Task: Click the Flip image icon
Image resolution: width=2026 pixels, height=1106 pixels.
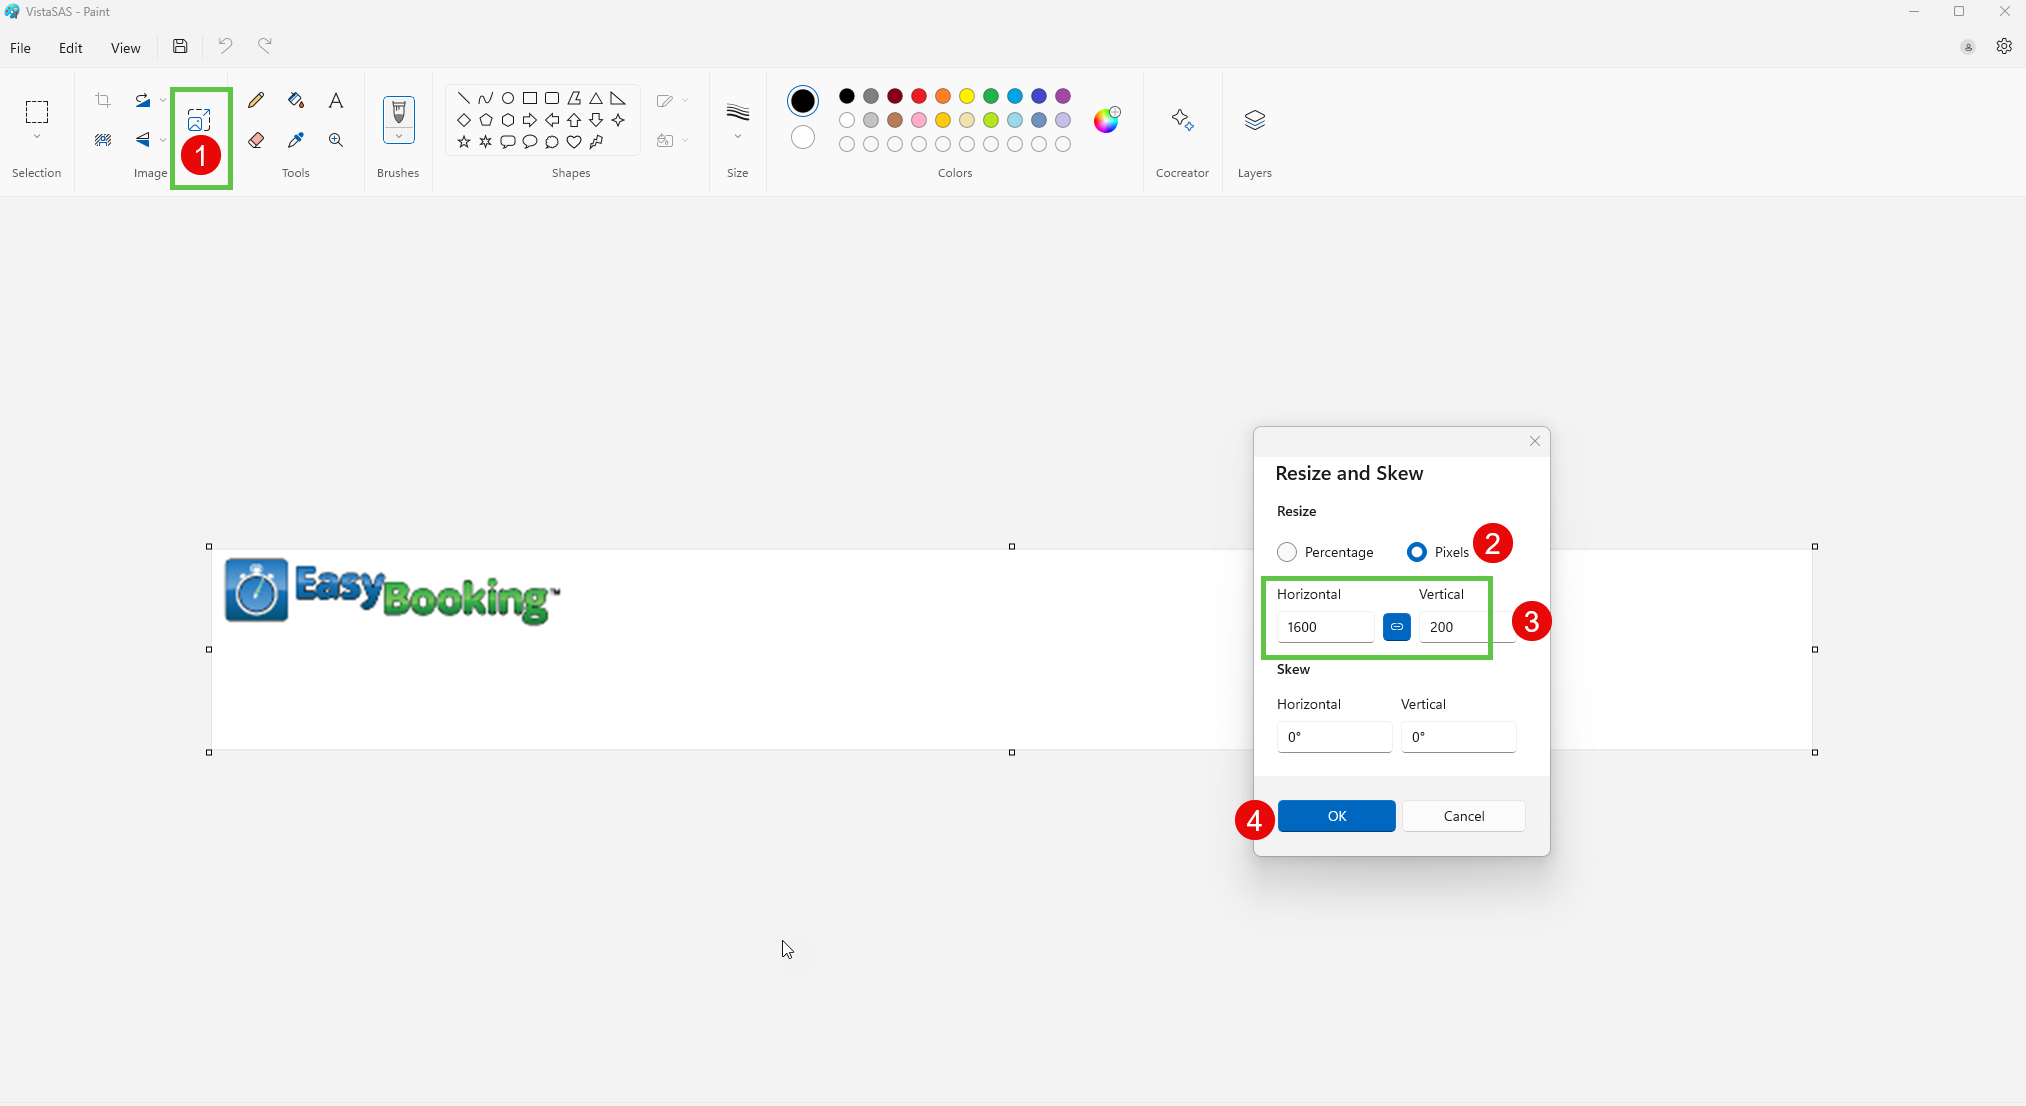Action: click(143, 140)
